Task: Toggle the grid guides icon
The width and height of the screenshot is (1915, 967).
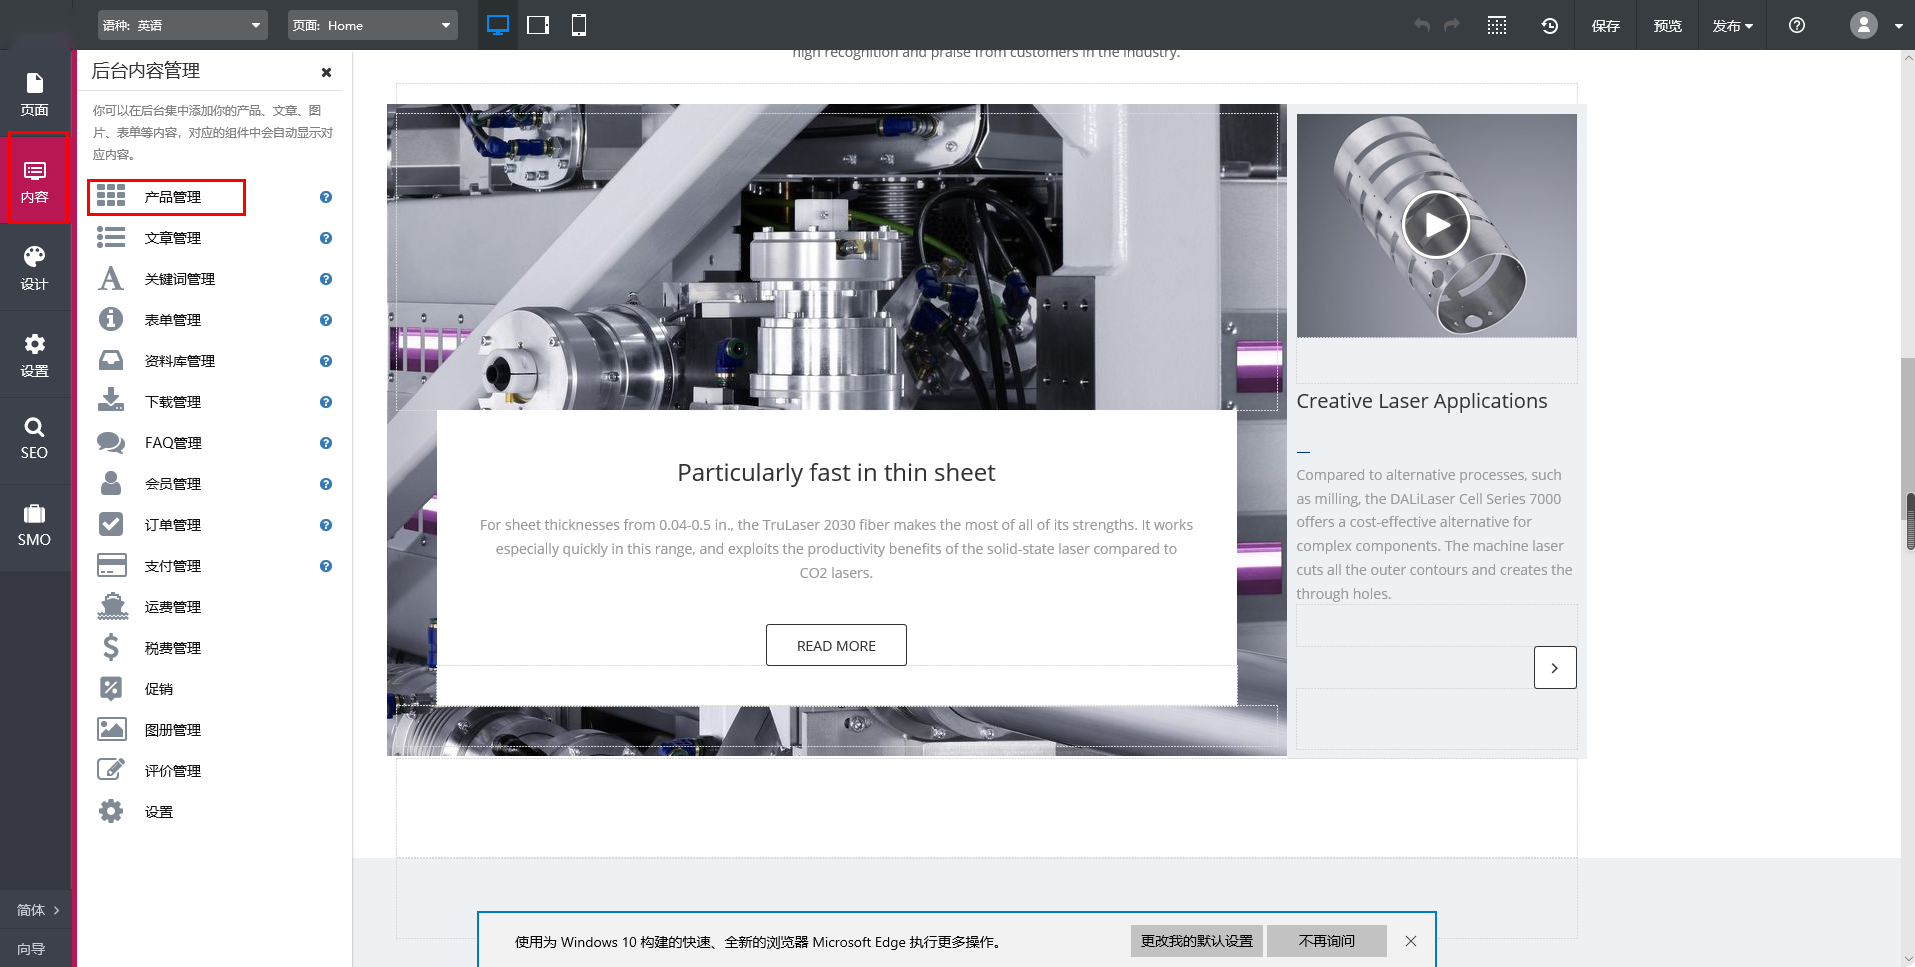Action: (1496, 26)
